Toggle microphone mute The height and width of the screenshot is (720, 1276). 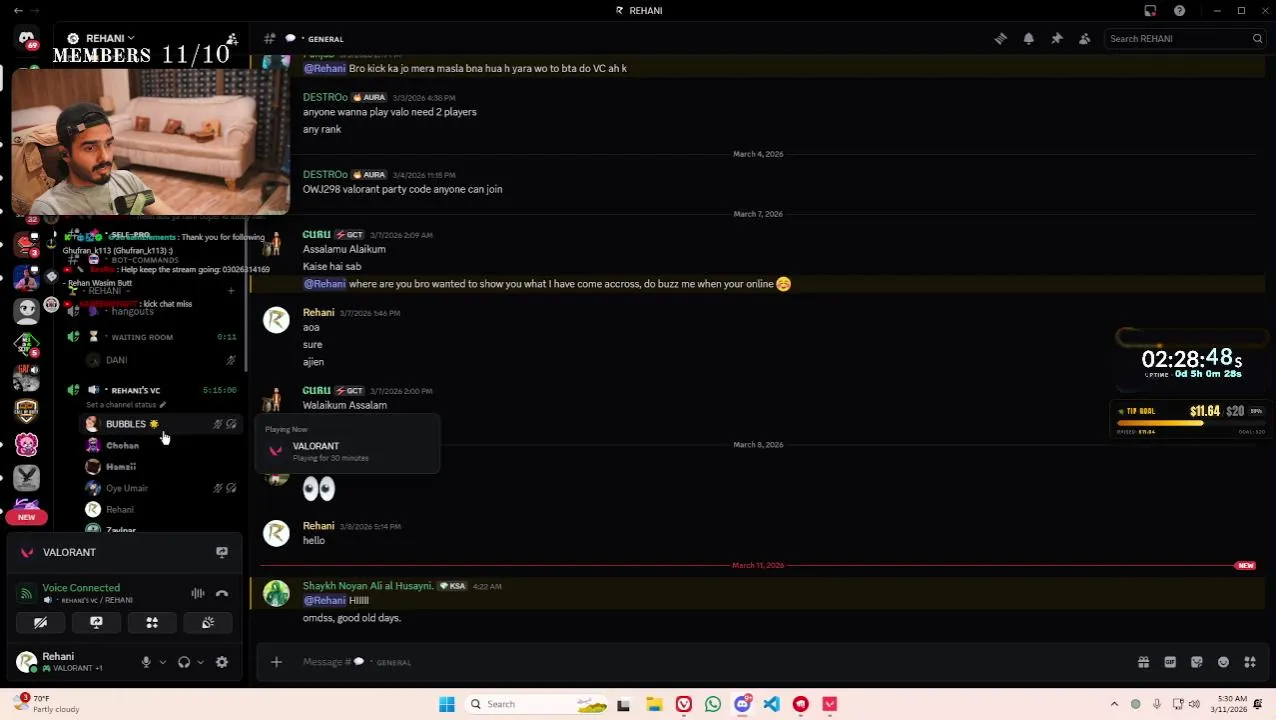point(146,662)
